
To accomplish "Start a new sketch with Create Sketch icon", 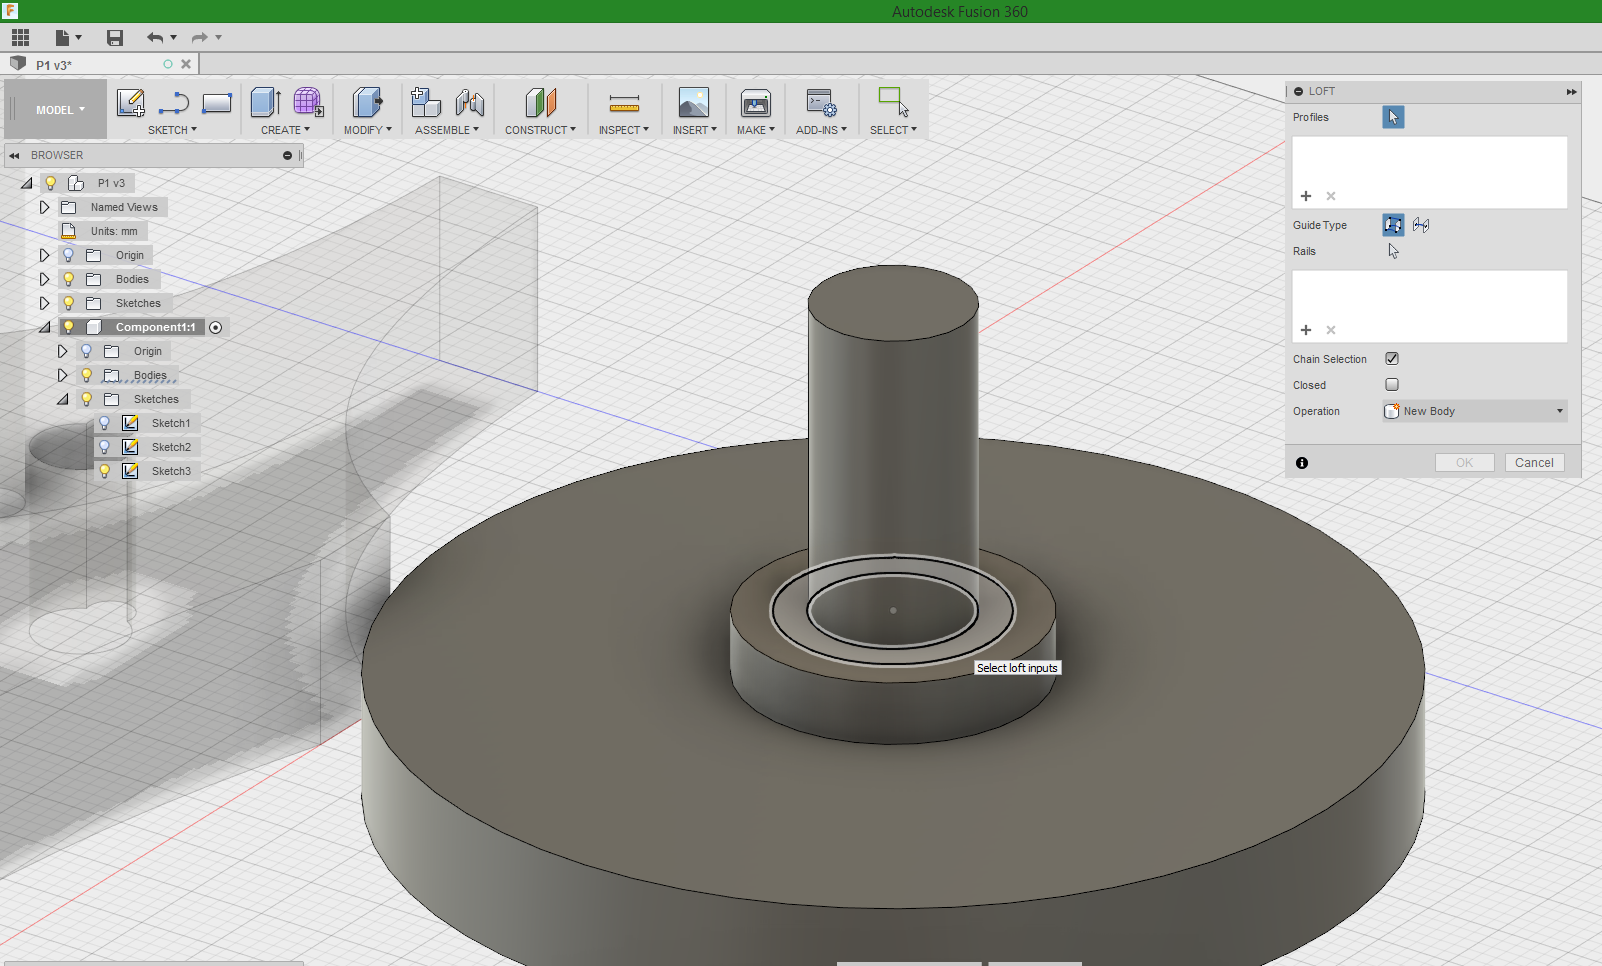I will click(x=131, y=103).
